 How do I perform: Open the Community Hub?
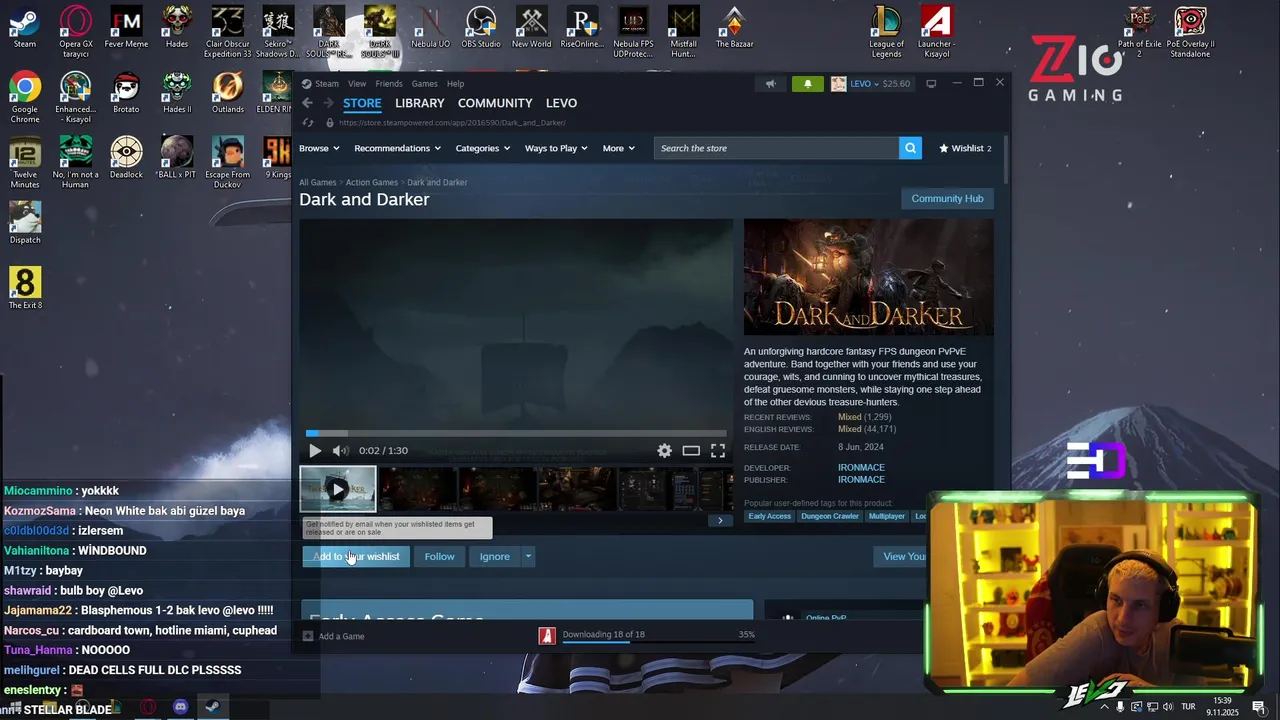pyautogui.click(x=947, y=199)
